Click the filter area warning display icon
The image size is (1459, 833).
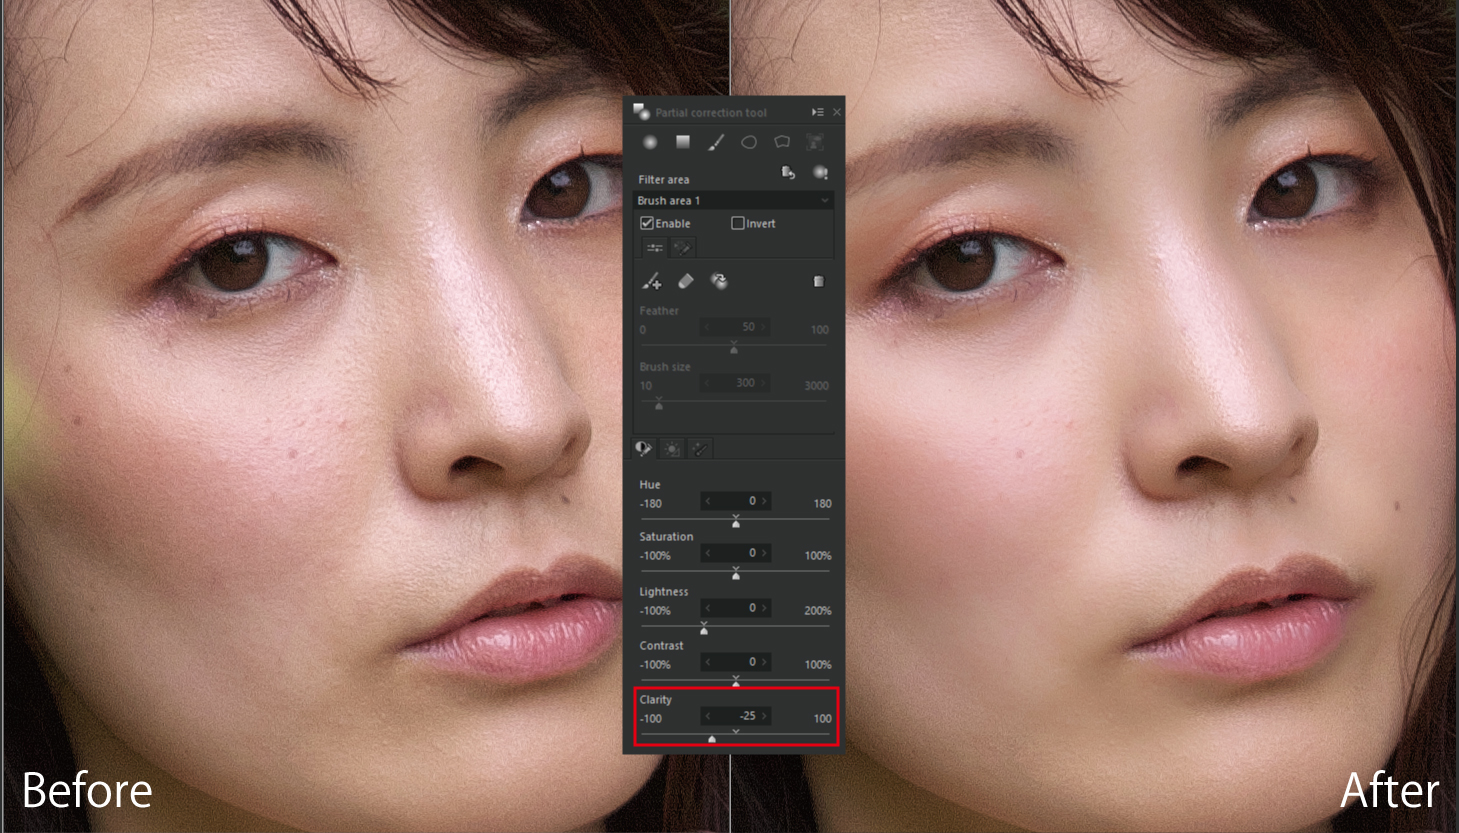tap(820, 173)
